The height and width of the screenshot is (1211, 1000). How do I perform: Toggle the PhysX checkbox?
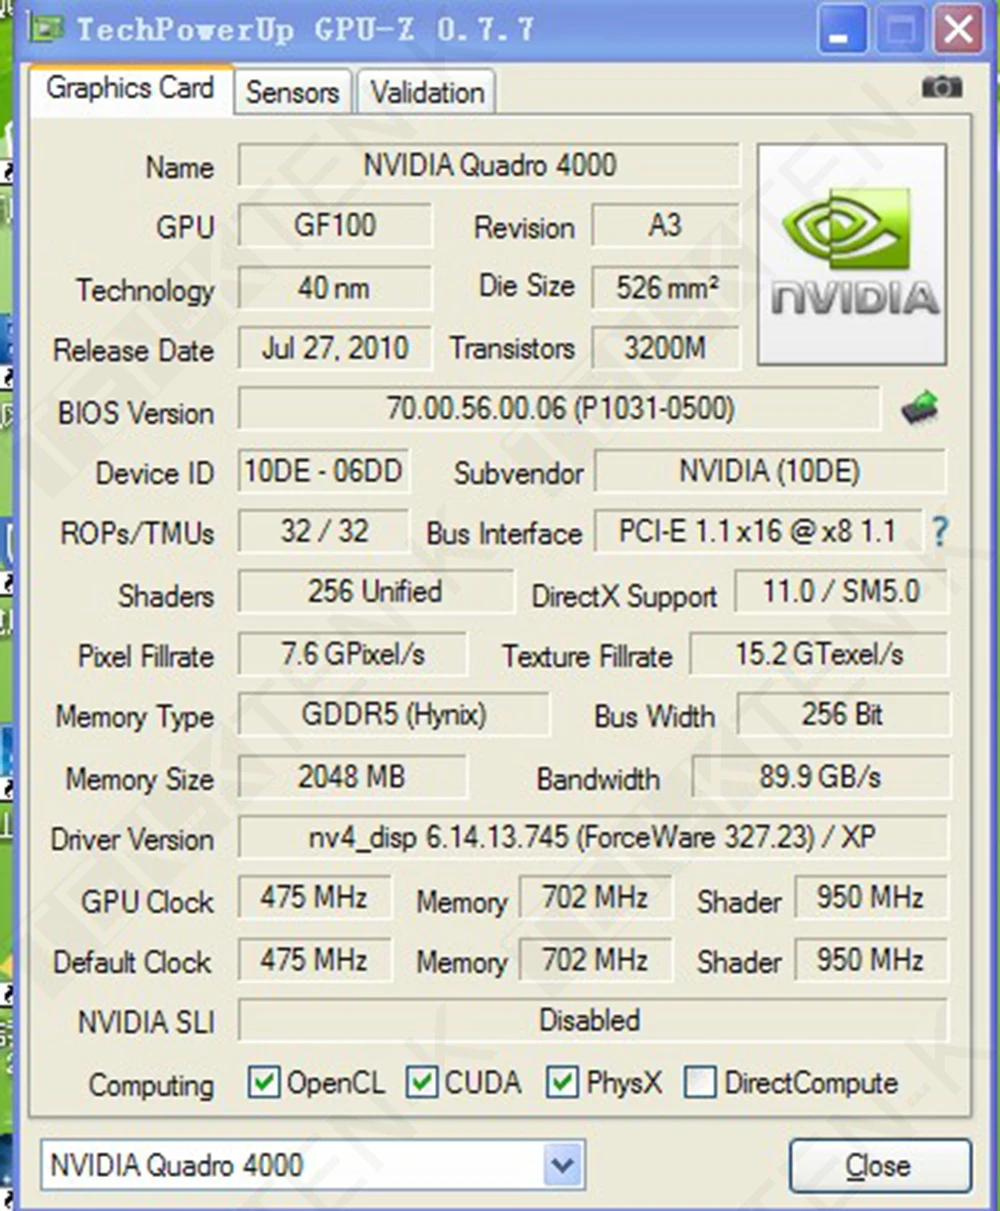pos(563,1082)
